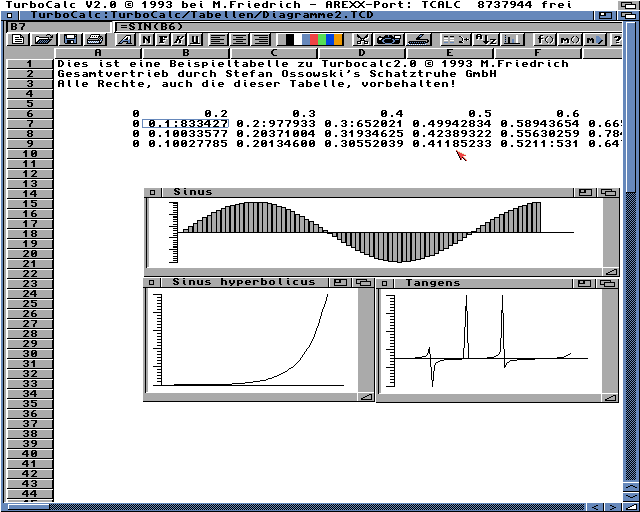Pick the green color swatch
Screen dimensions: 640x512
click(x=322, y=40)
